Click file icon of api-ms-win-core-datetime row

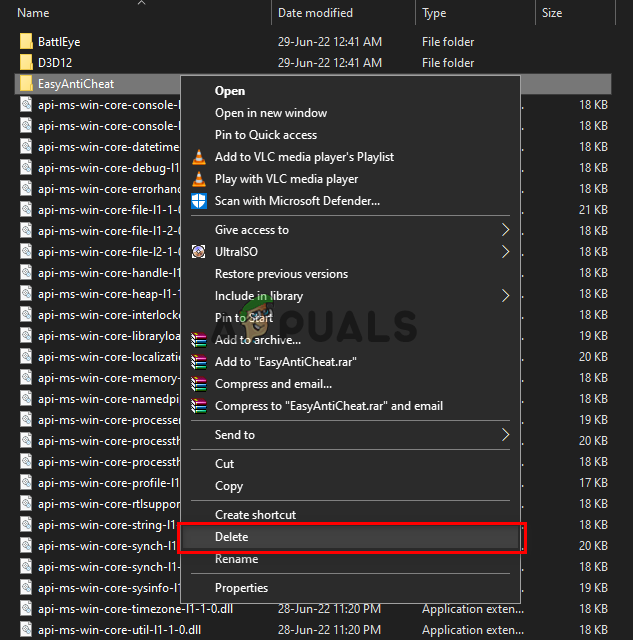coord(26,147)
